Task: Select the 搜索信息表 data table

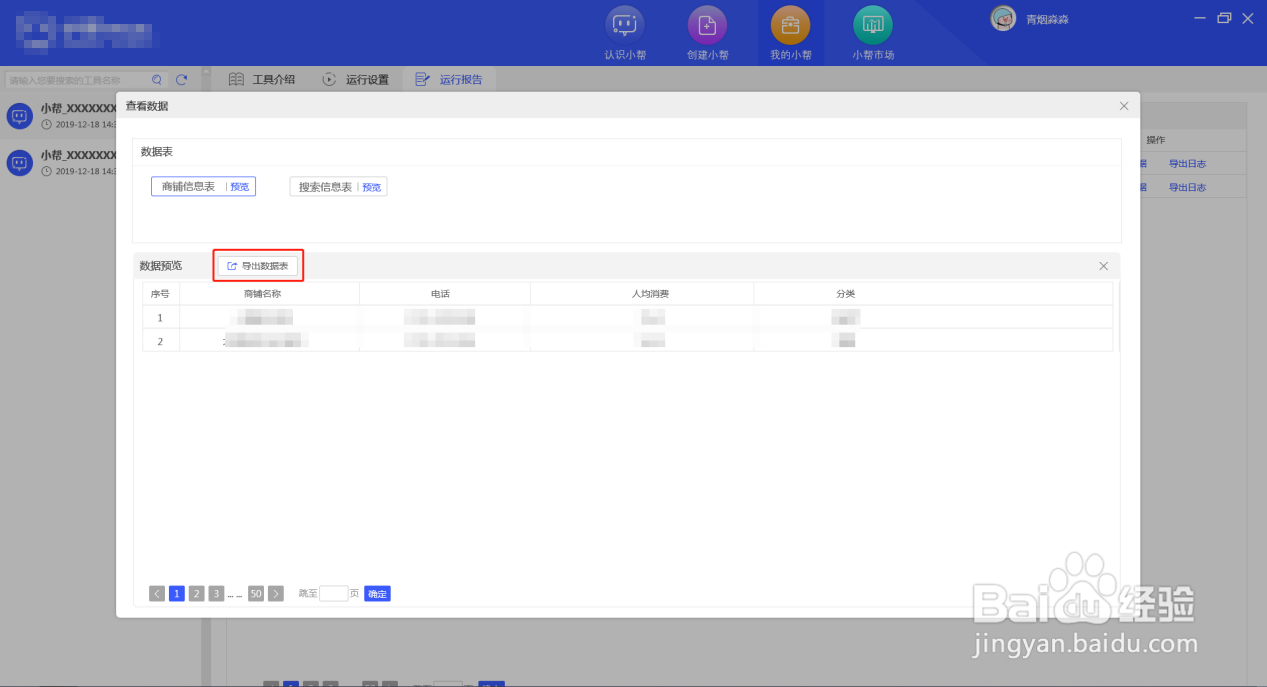Action: coord(325,187)
